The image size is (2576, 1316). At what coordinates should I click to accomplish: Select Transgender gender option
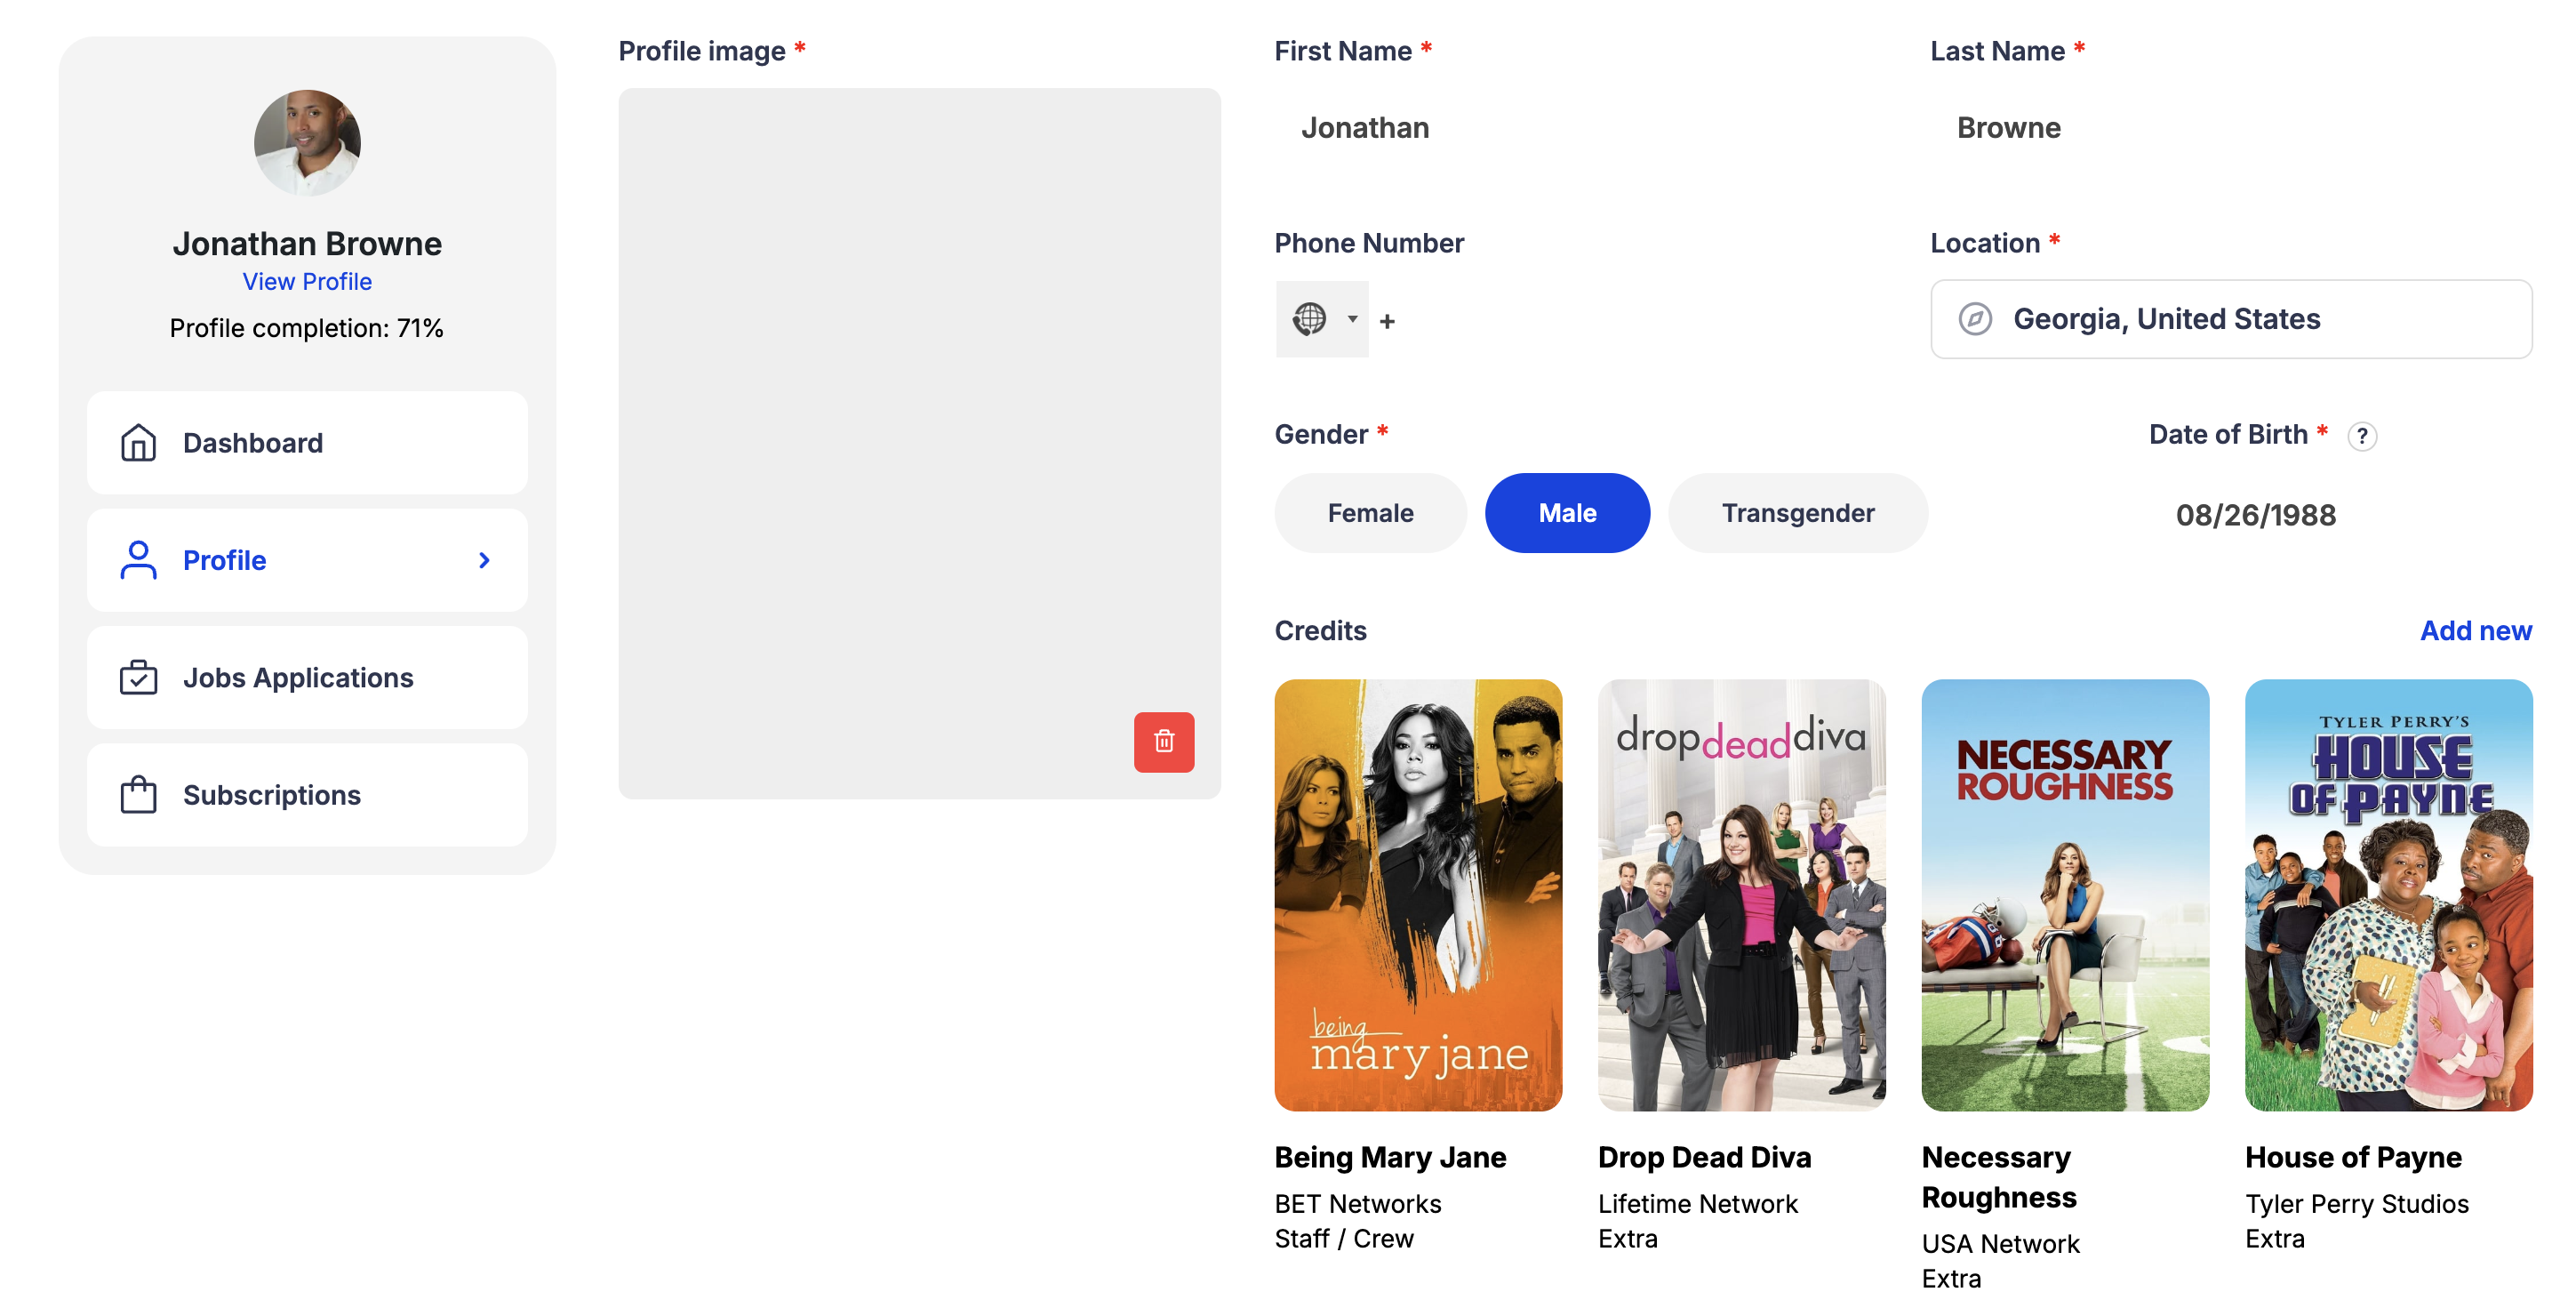coord(1797,513)
